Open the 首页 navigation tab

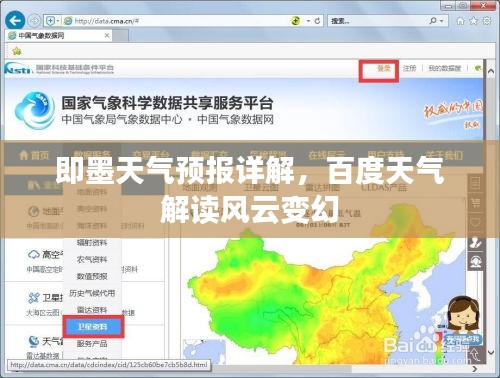point(34,155)
